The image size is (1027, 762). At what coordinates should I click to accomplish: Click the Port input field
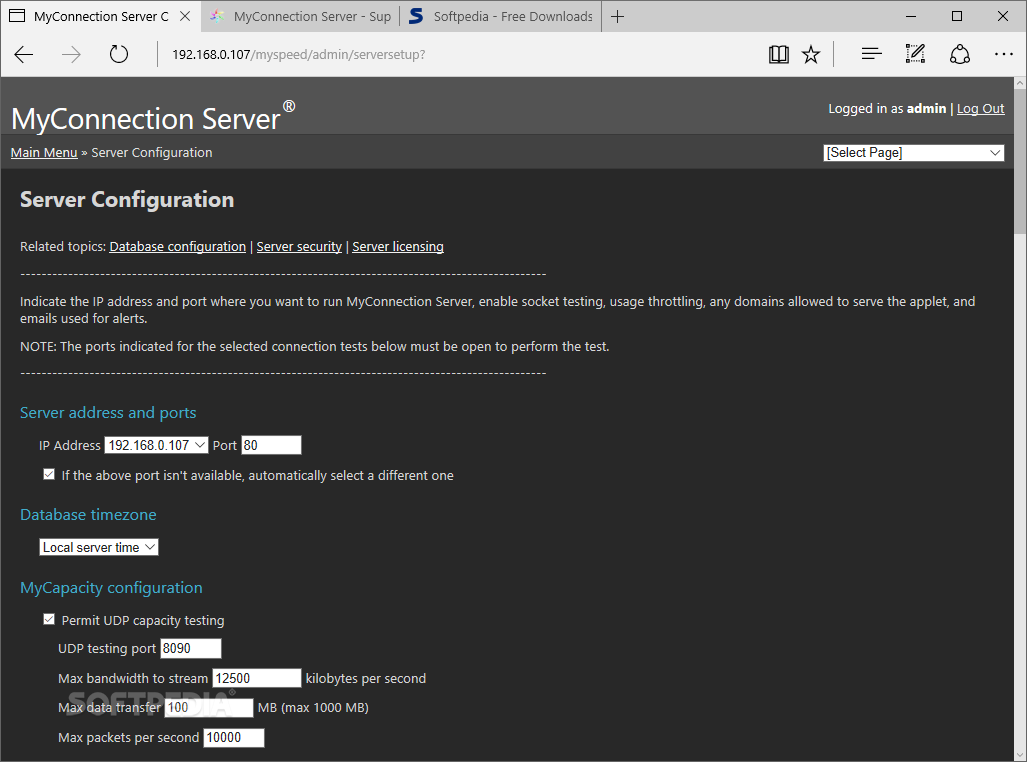(x=272, y=446)
